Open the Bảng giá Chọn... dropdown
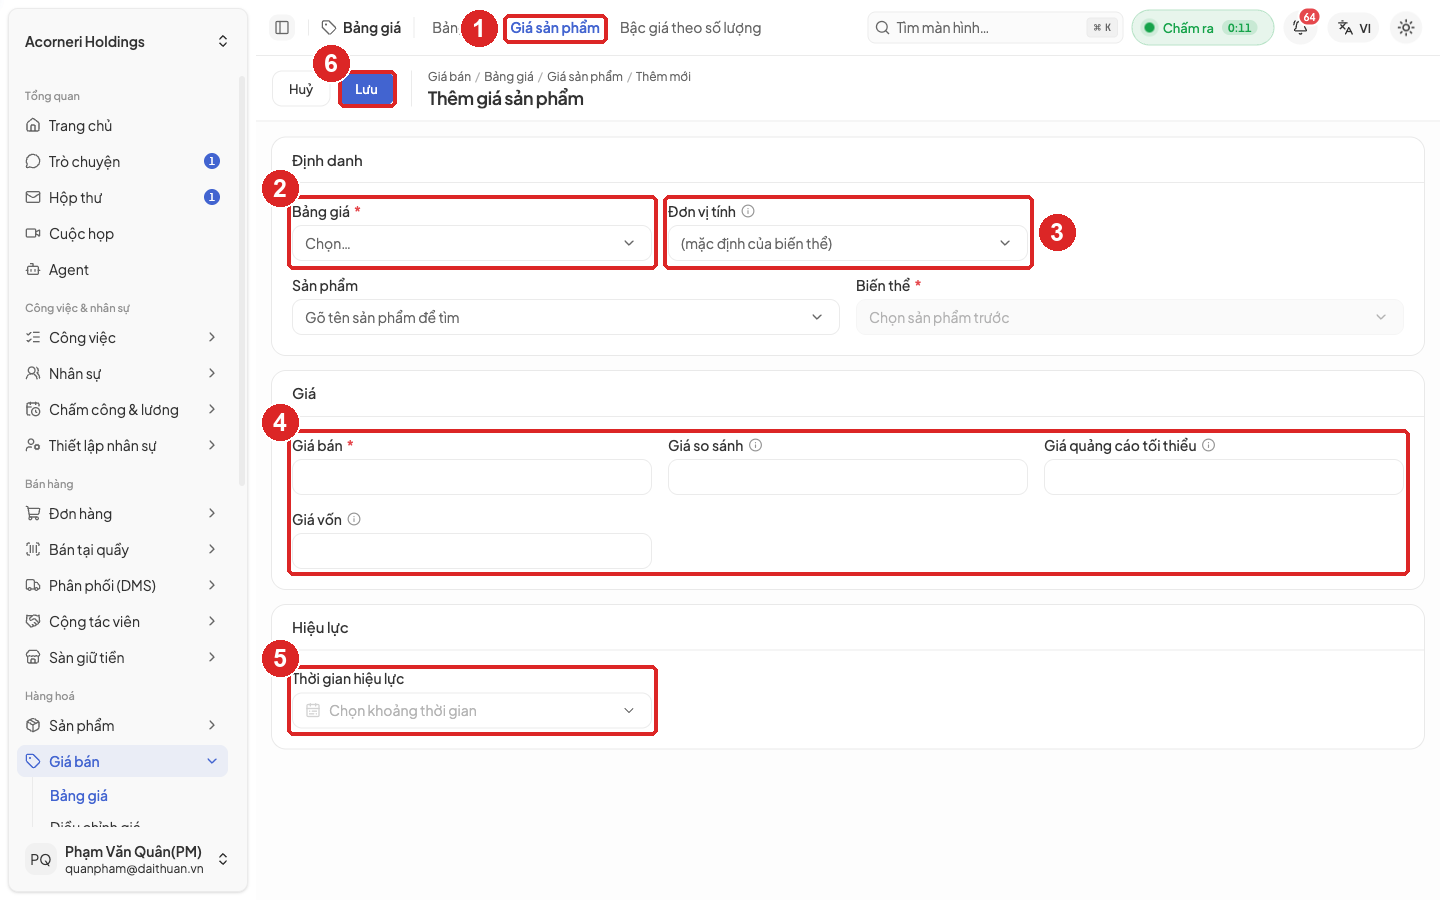 point(472,244)
